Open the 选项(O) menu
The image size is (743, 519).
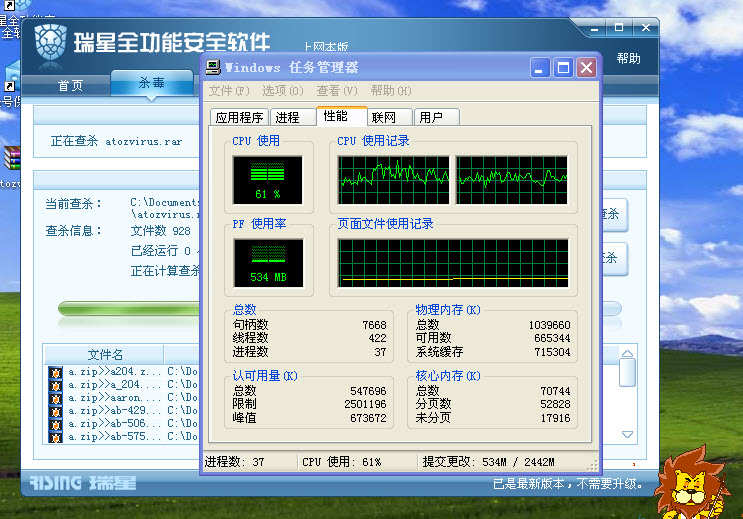(x=283, y=91)
